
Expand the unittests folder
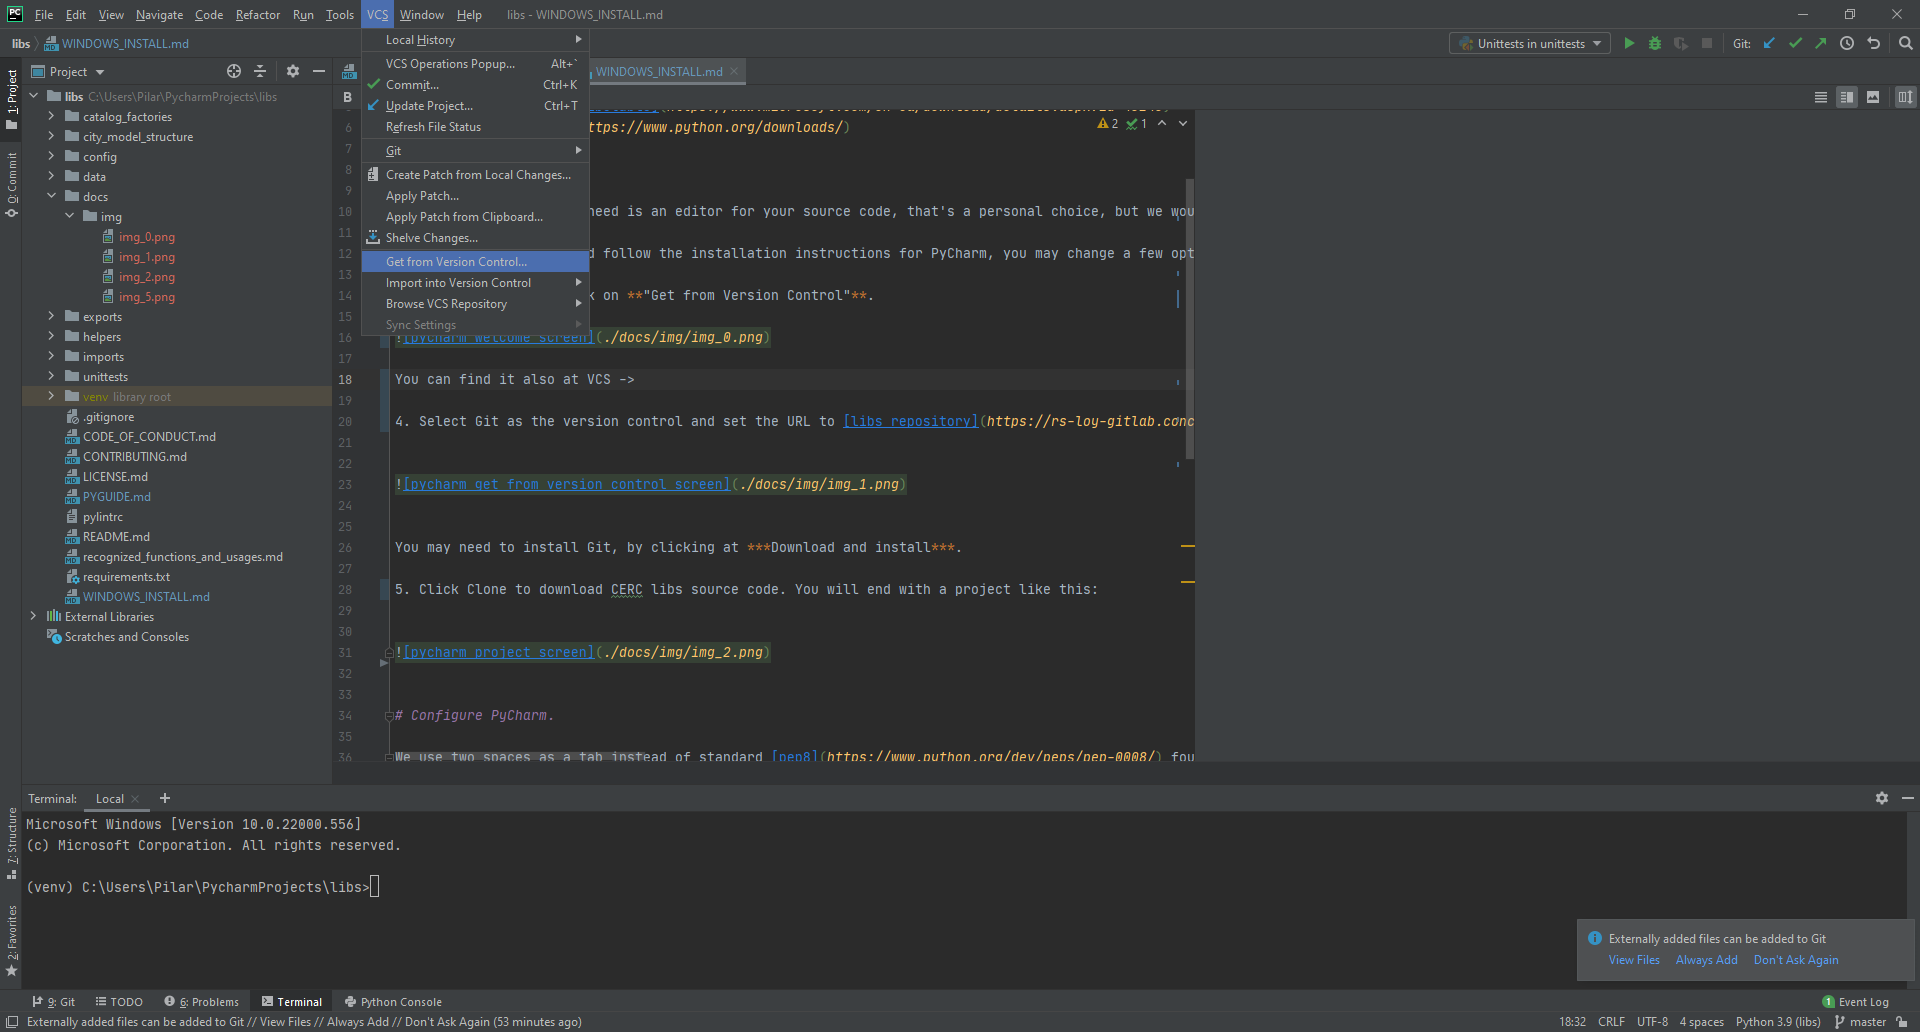pyautogui.click(x=51, y=376)
